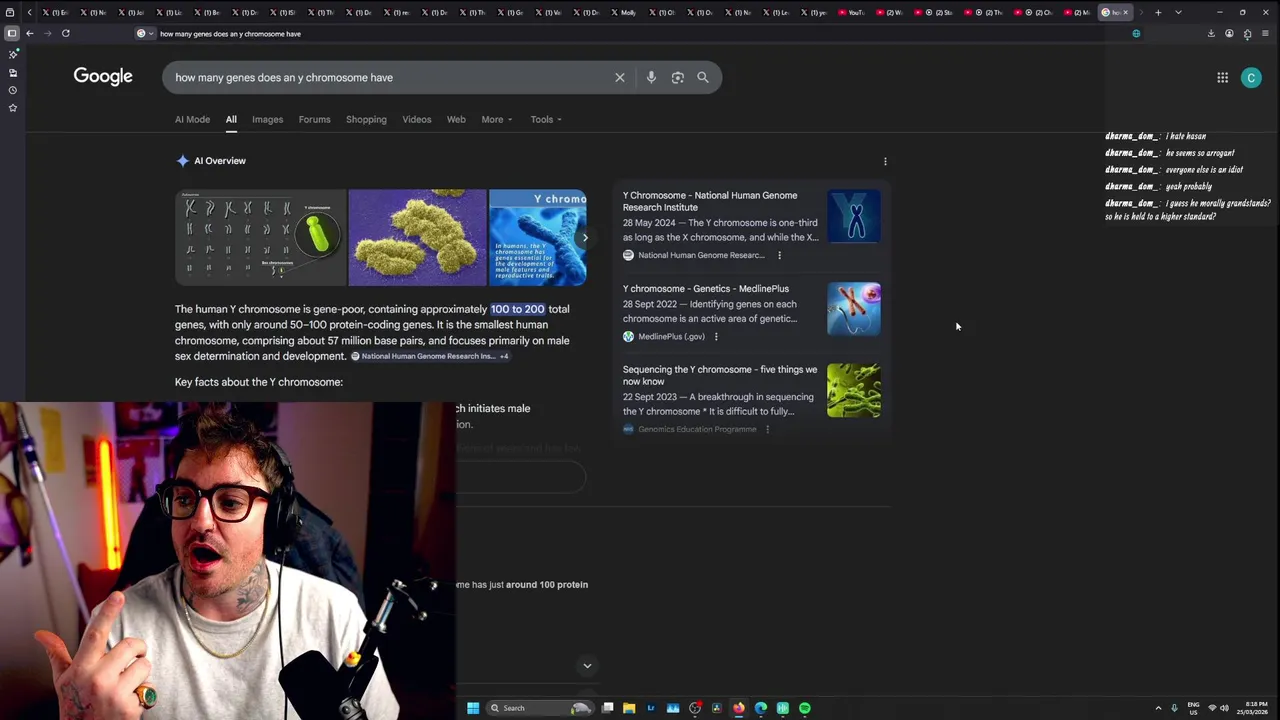Open the ENG US language switcher
The height and width of the screenshot is (720, 1280).
pyautogui.click(x=1193, y=708)
